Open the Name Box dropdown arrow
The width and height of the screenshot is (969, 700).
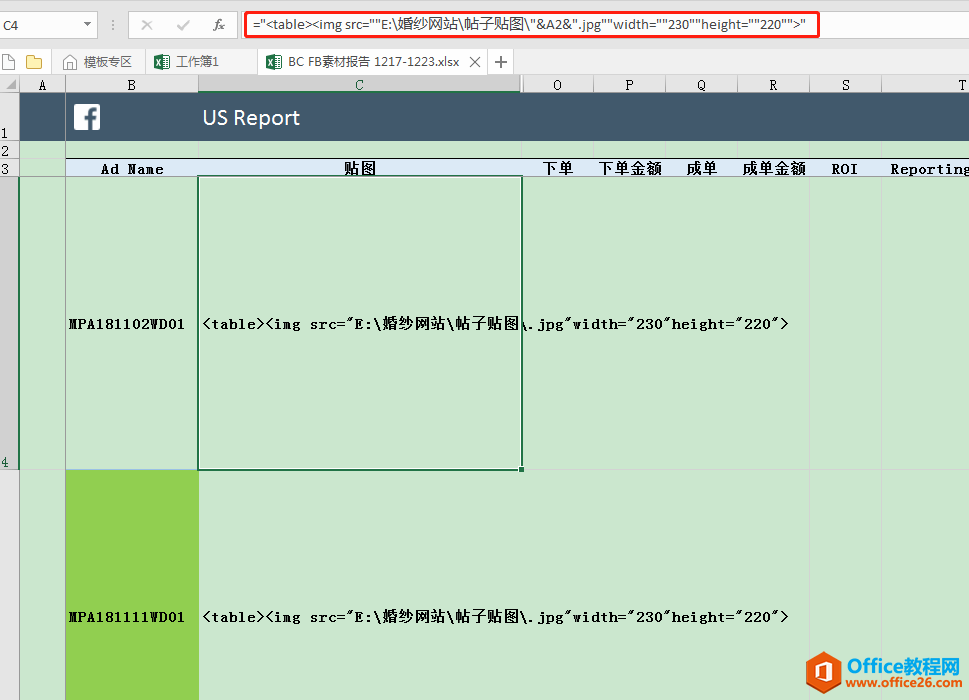click(x=87, y=25)
